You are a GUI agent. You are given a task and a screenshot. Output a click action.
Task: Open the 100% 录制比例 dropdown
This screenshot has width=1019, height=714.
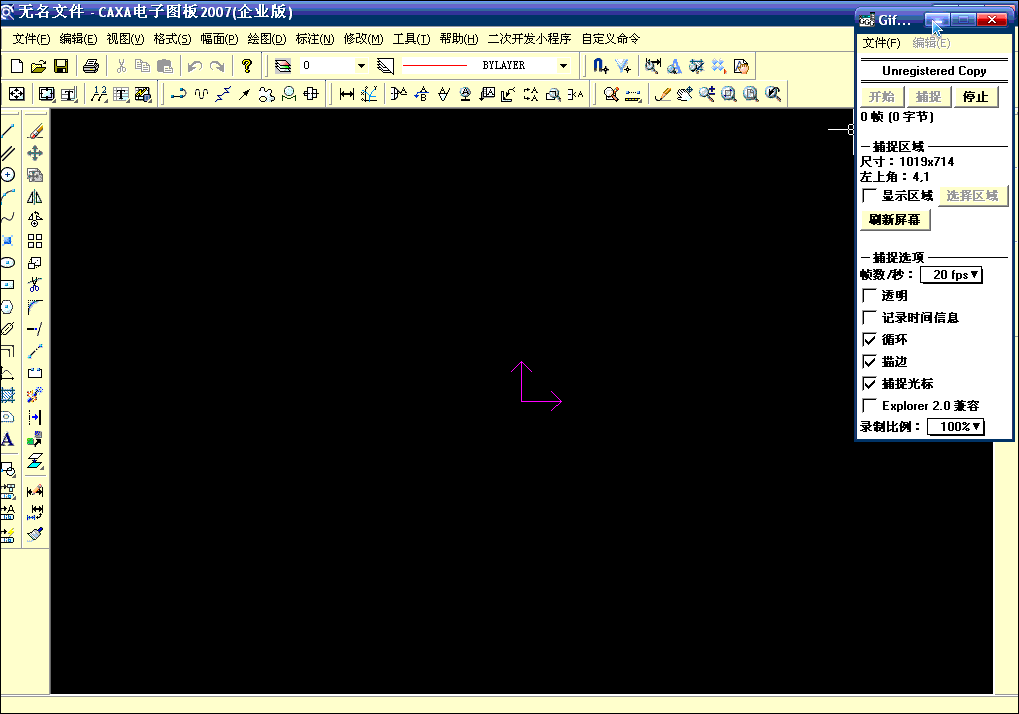pyautogui.click(x=955, y=427)
